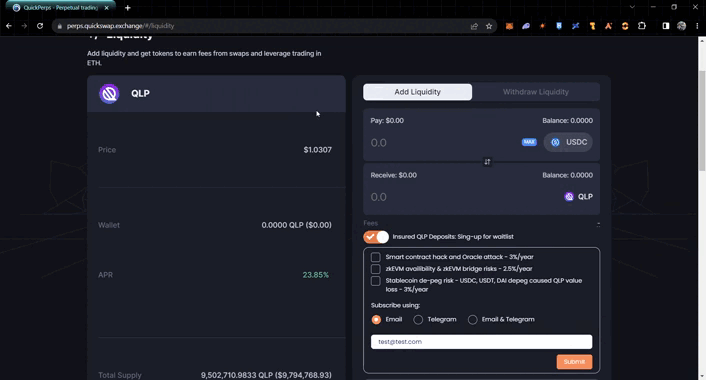706x380 pixels.
Task: Open the MetaMask fox extension
Action: [509, 26]
